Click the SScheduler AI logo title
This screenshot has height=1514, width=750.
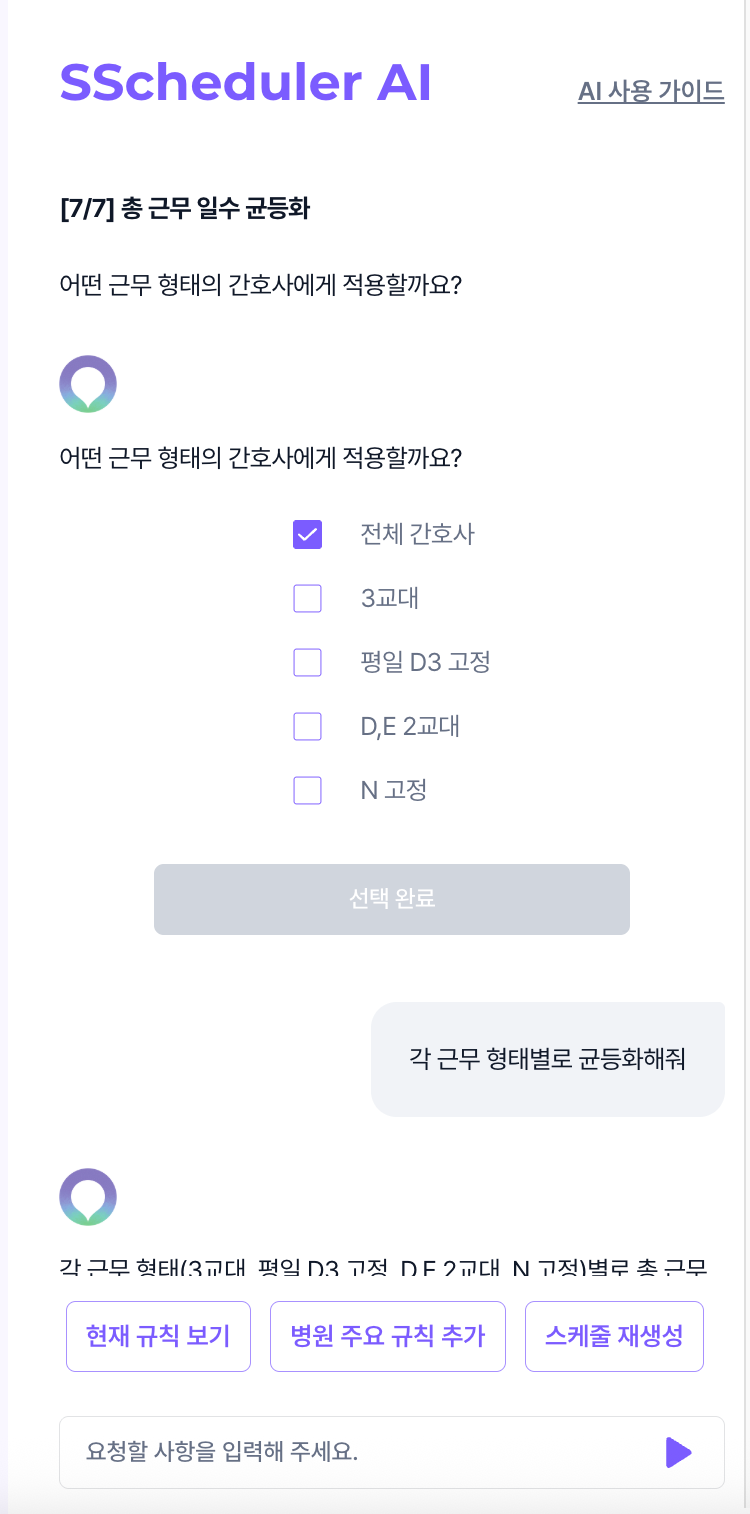point(246,82)
